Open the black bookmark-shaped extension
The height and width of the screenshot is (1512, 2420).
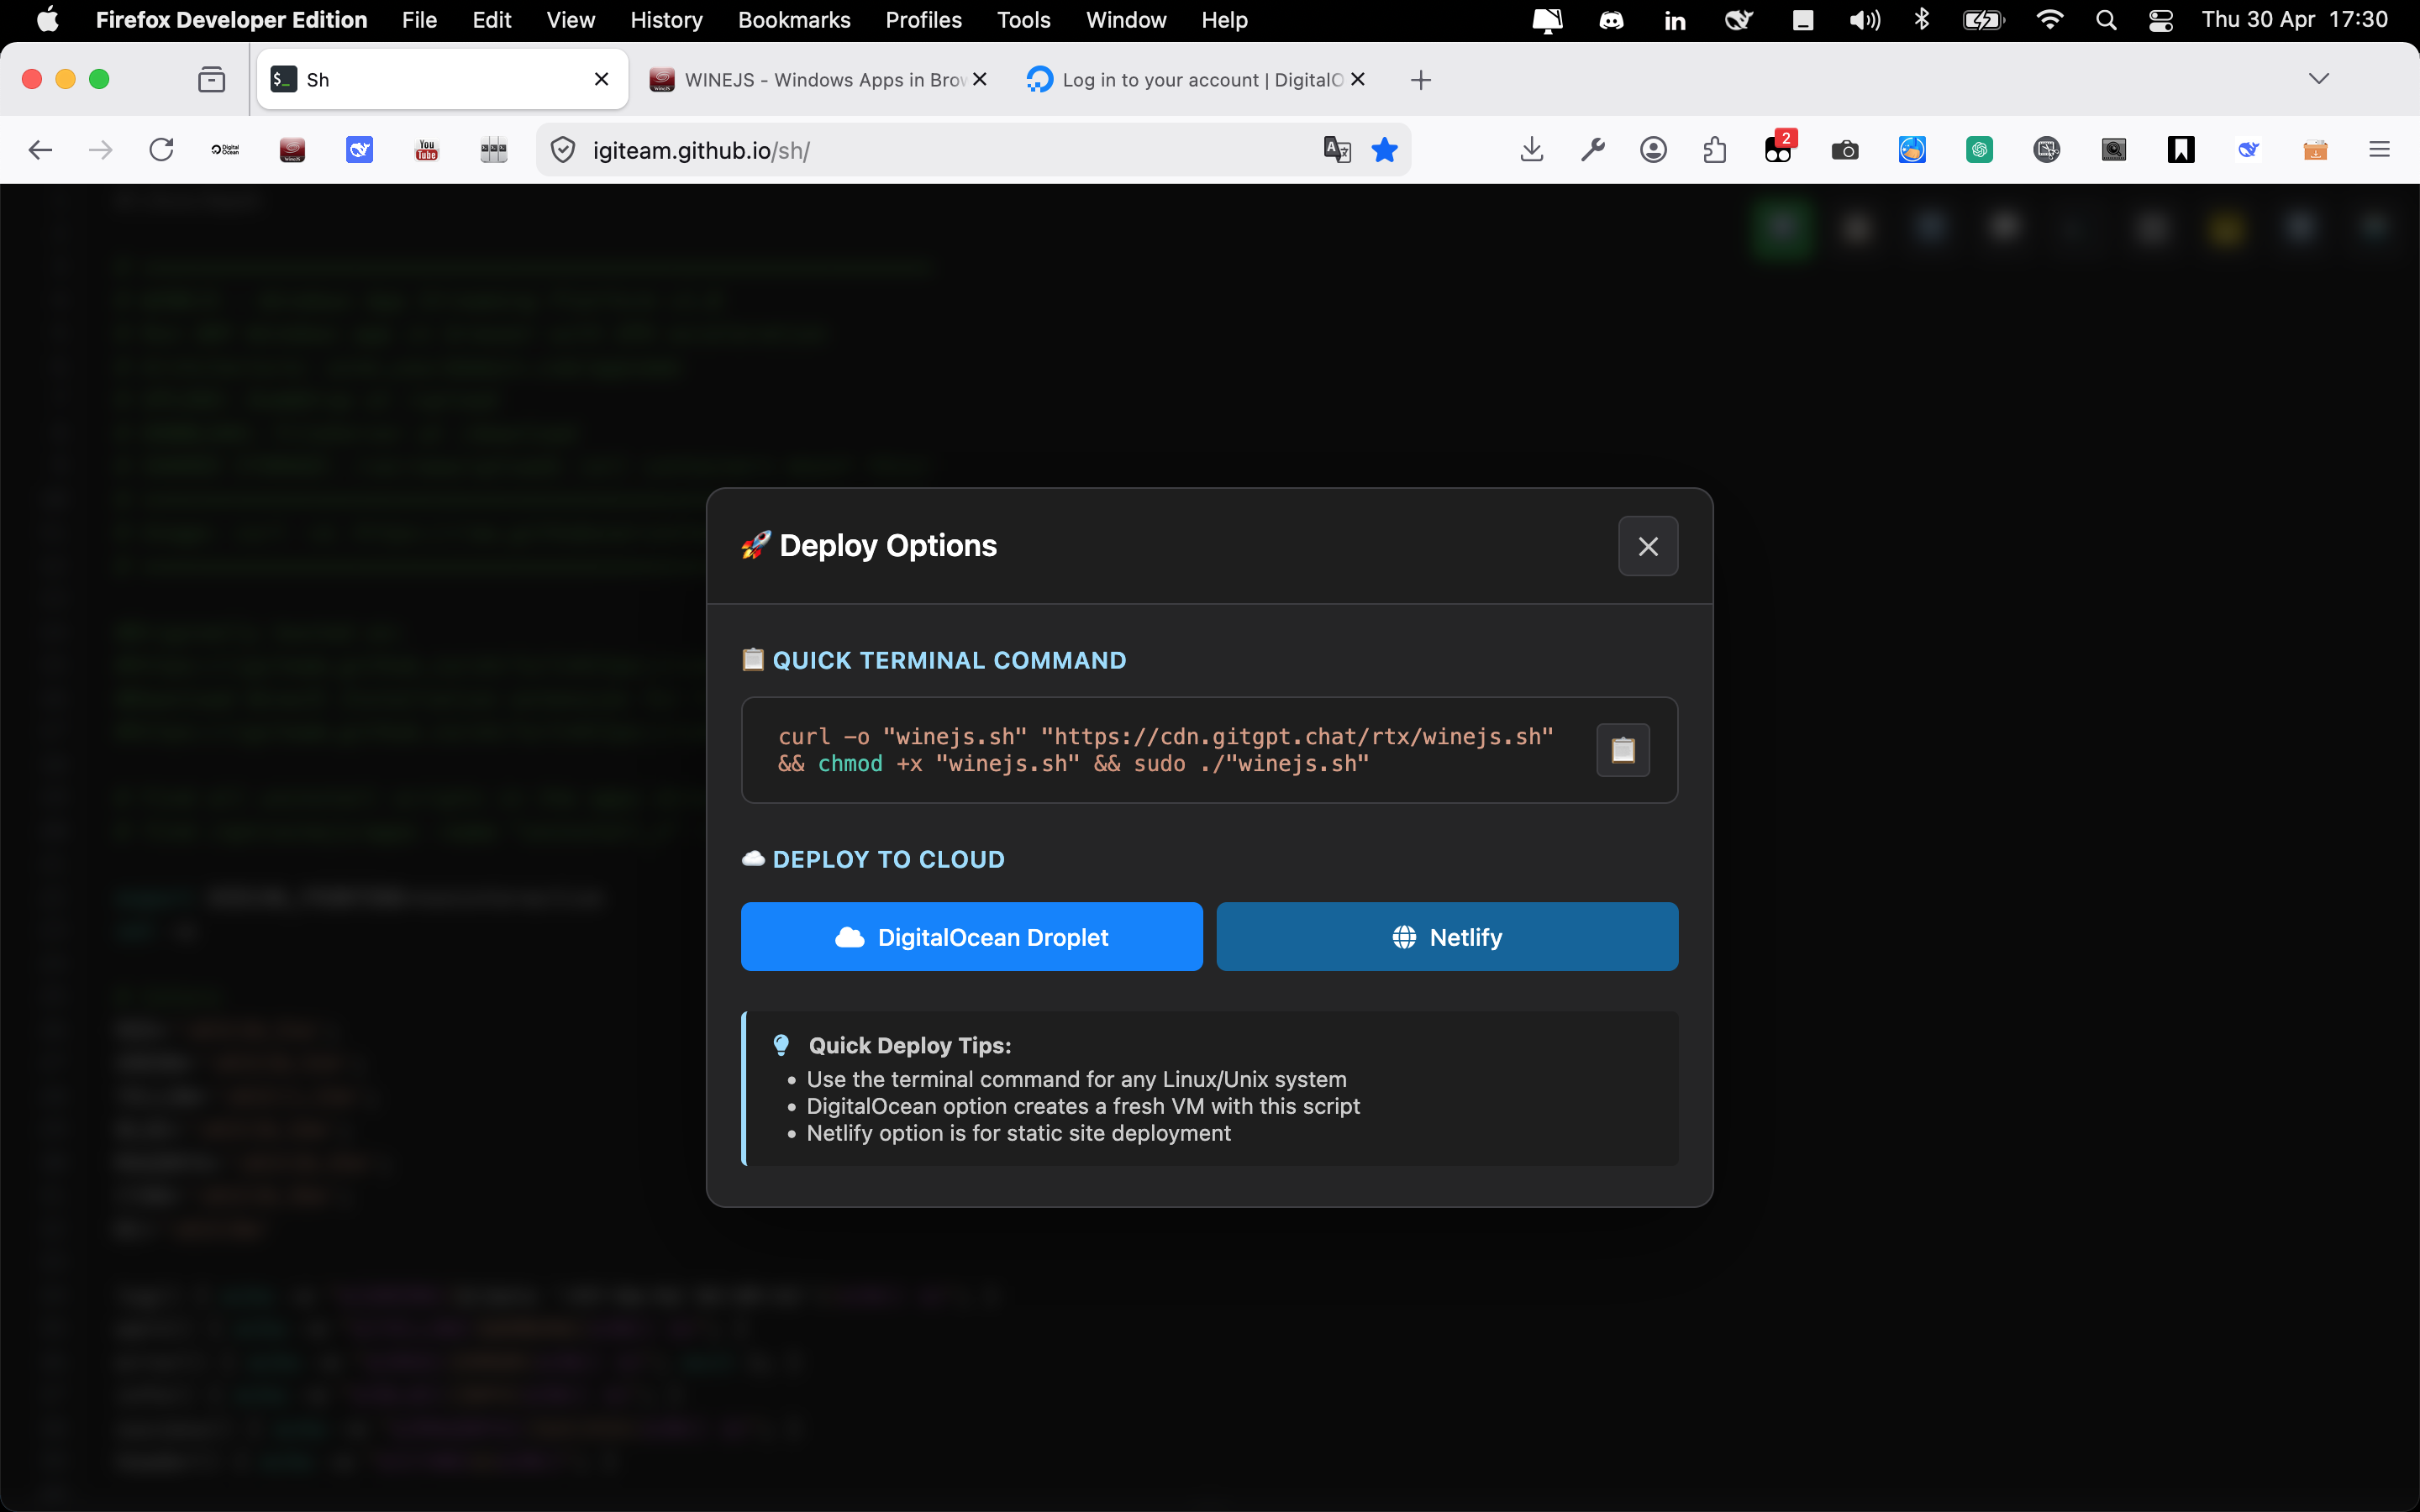click(2181, 150)
